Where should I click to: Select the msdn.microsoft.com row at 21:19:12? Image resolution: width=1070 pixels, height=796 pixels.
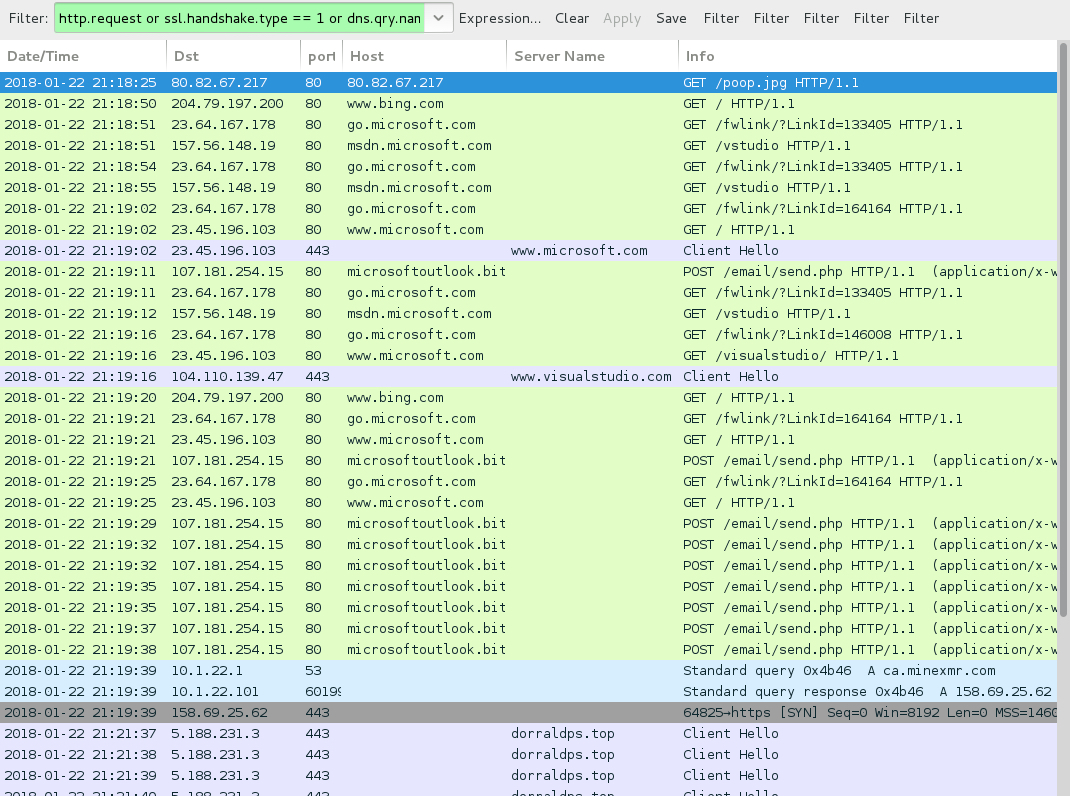pos(528,313)
